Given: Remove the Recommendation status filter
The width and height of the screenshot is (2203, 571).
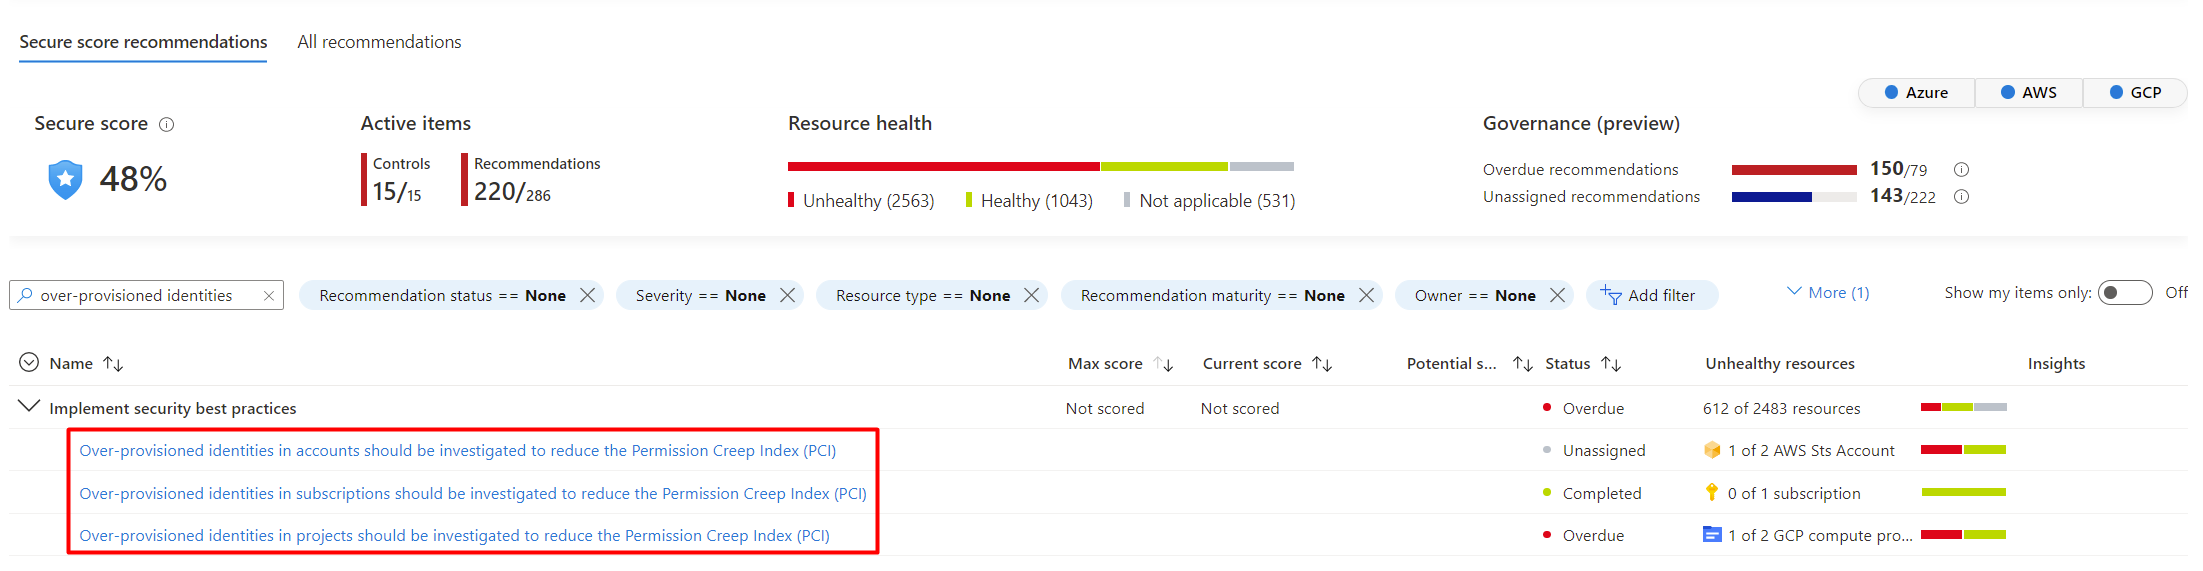Looking at the screenshot, I should click(x=588, y=296).
